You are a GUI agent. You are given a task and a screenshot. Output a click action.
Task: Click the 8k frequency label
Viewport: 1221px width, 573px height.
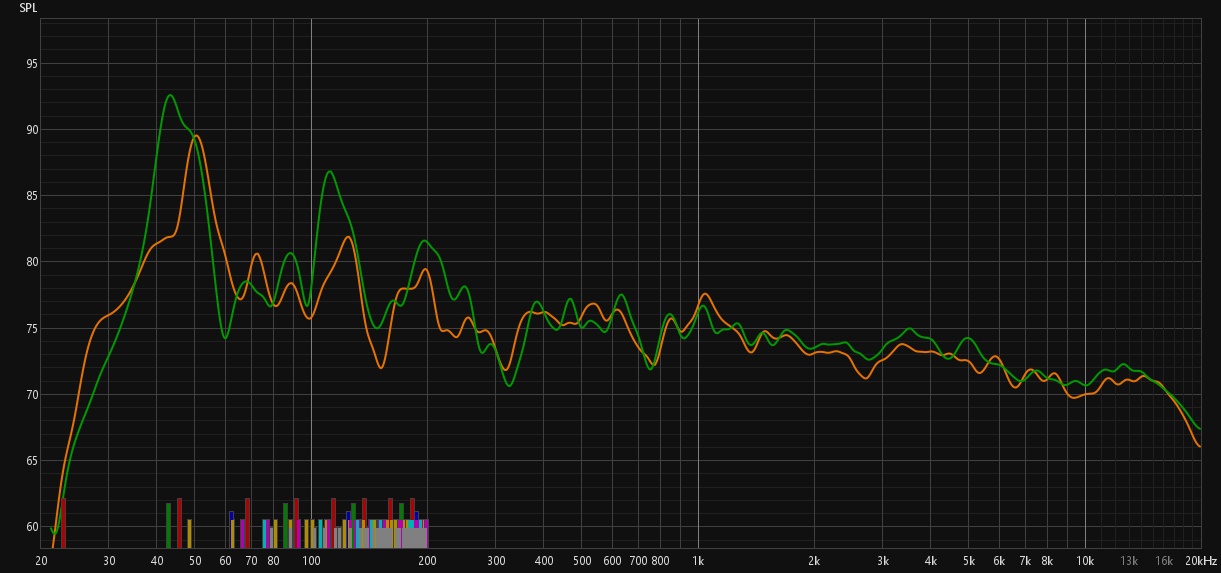[1047, 561]
